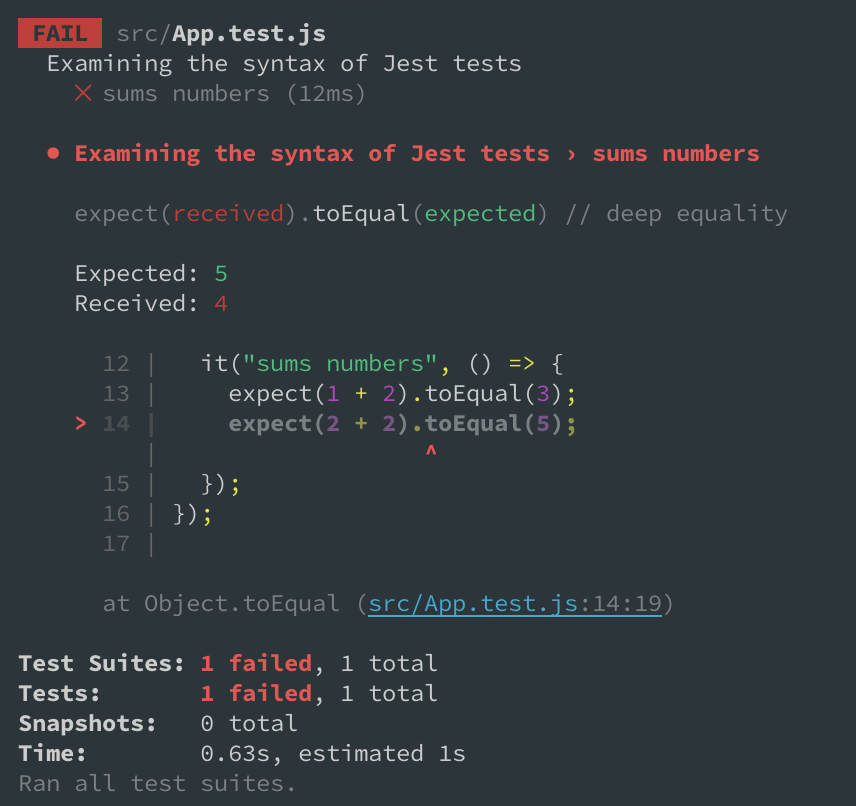Click line number 13 in the code frame

click(116, 394)
